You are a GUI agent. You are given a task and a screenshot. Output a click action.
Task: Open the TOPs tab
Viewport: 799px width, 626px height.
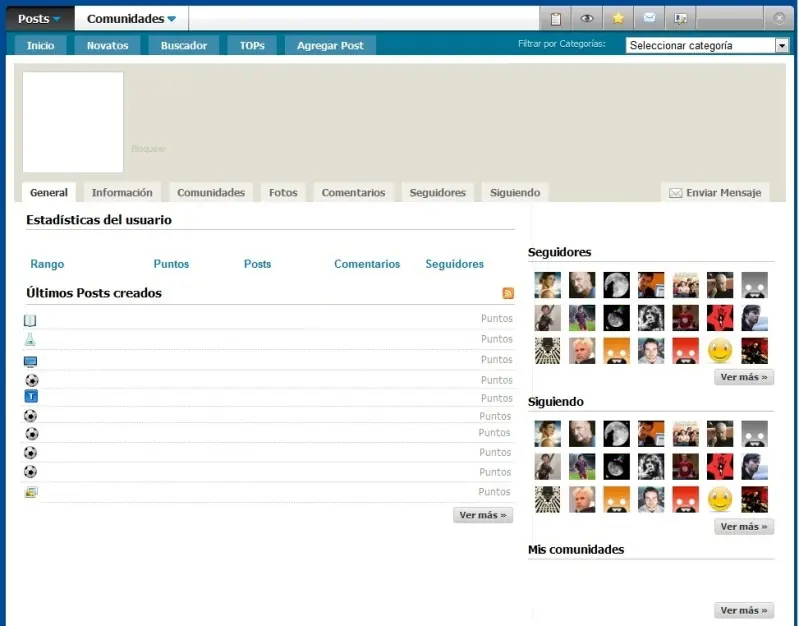pyautogui.click(x=252, y=45)
